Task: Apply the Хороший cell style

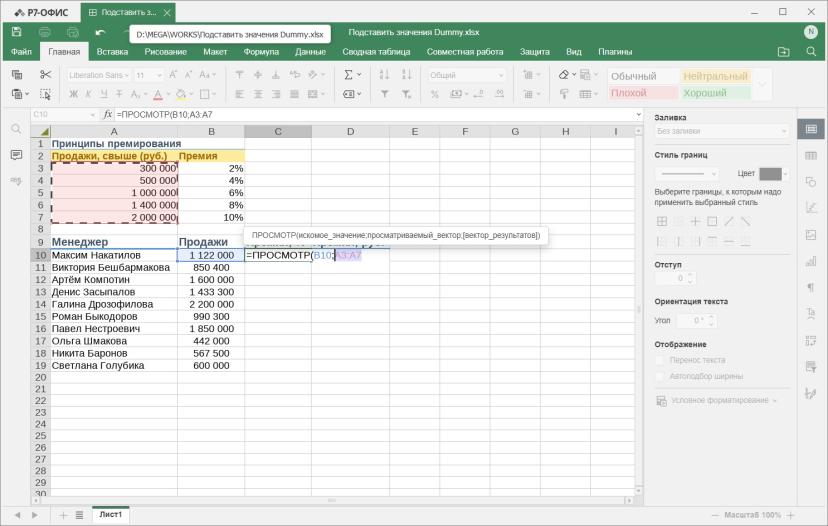Action: (715, 93)
